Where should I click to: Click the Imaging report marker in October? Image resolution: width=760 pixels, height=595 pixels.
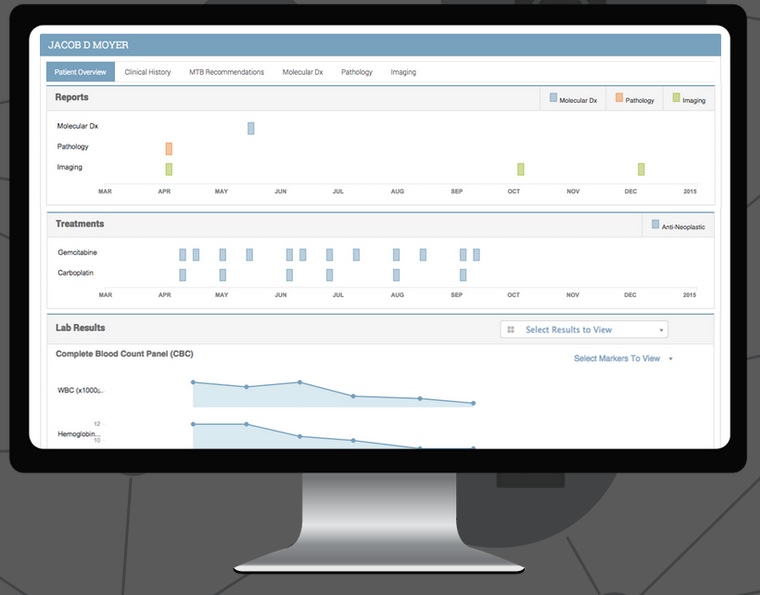click(521, 169)
